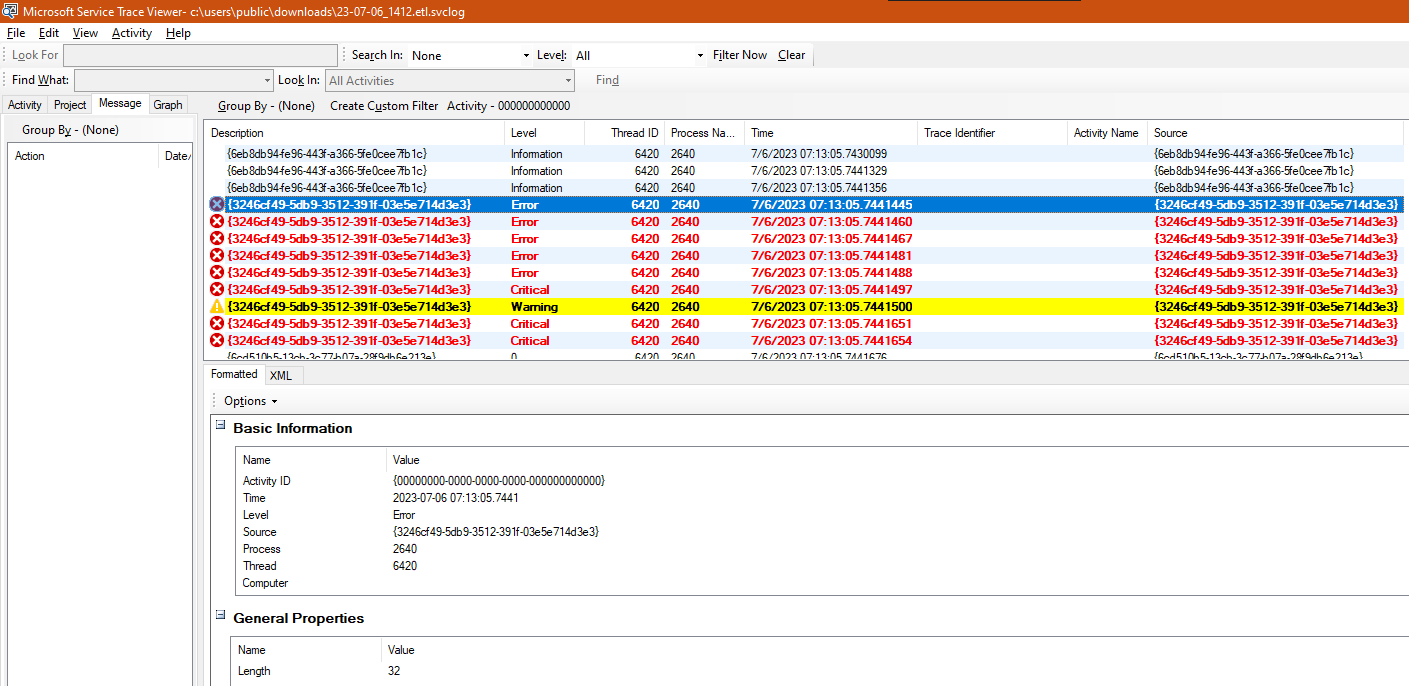Click the critical icon of the 07:13:05.7441654 row
This screenshot has height=686, width=1409.
point(217,341)
